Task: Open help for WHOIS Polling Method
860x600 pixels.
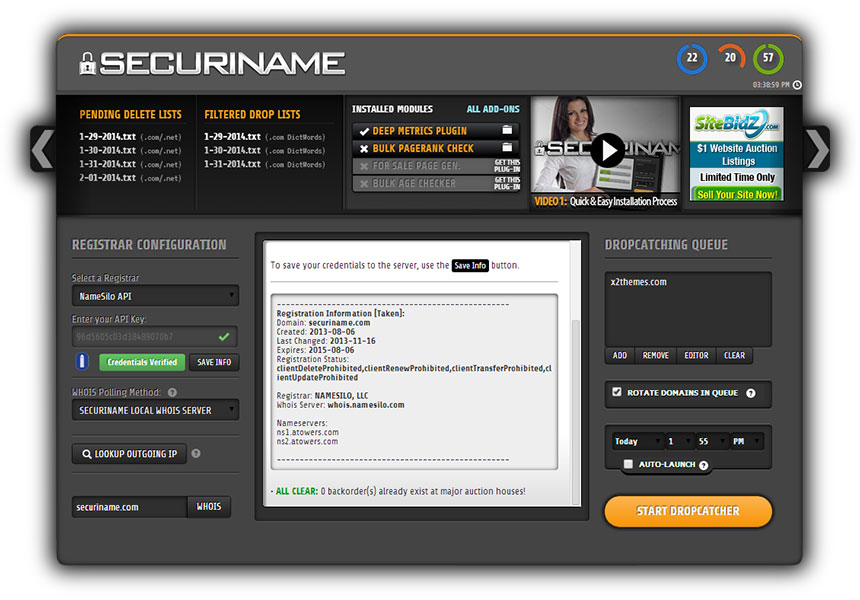Action: click(172, 392)
